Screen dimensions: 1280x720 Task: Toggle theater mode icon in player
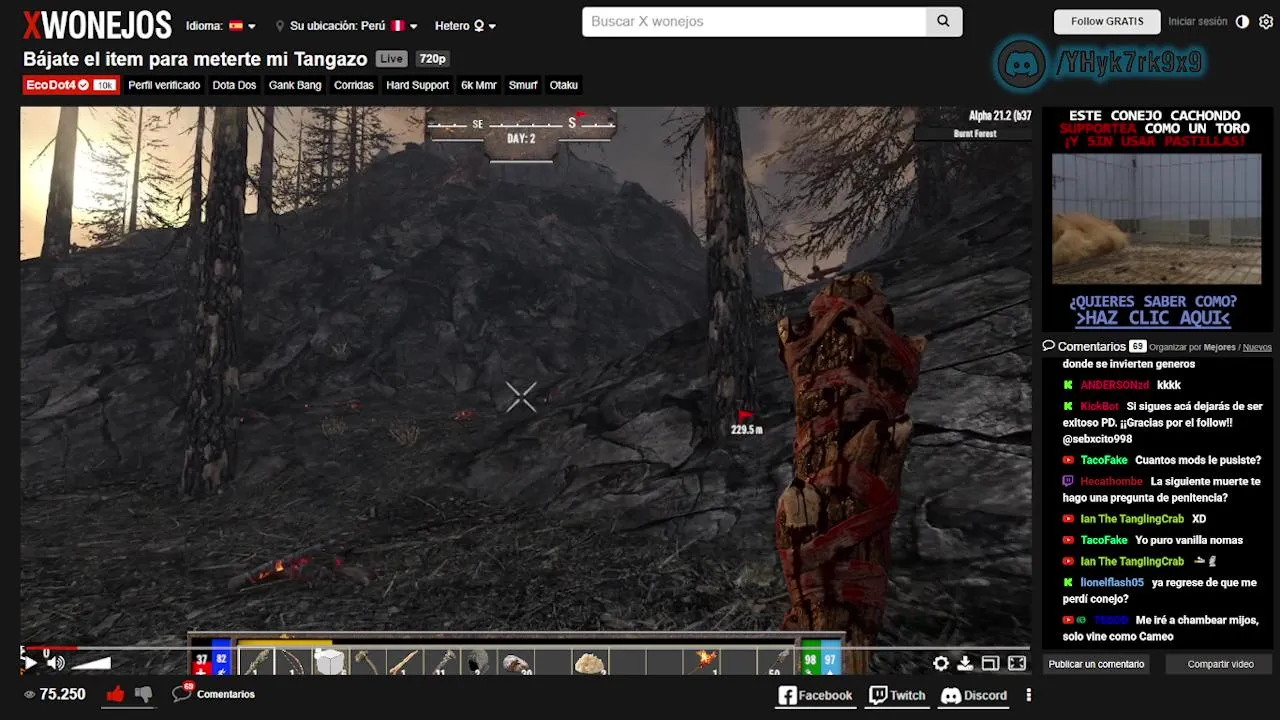coord(991,663)
